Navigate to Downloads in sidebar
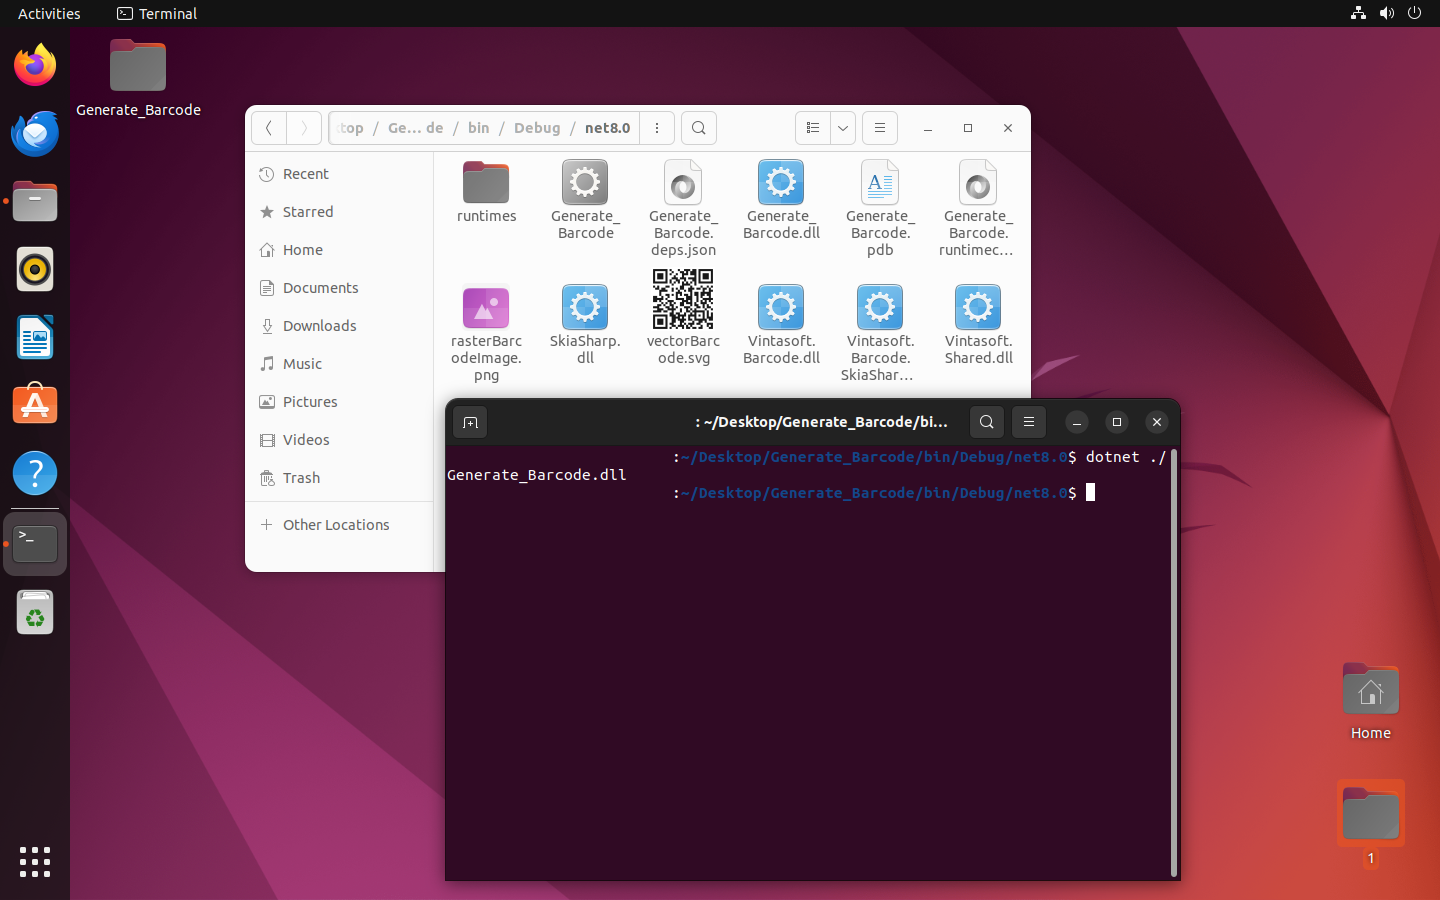1440x900 pixels. click(x=319, y=326)
